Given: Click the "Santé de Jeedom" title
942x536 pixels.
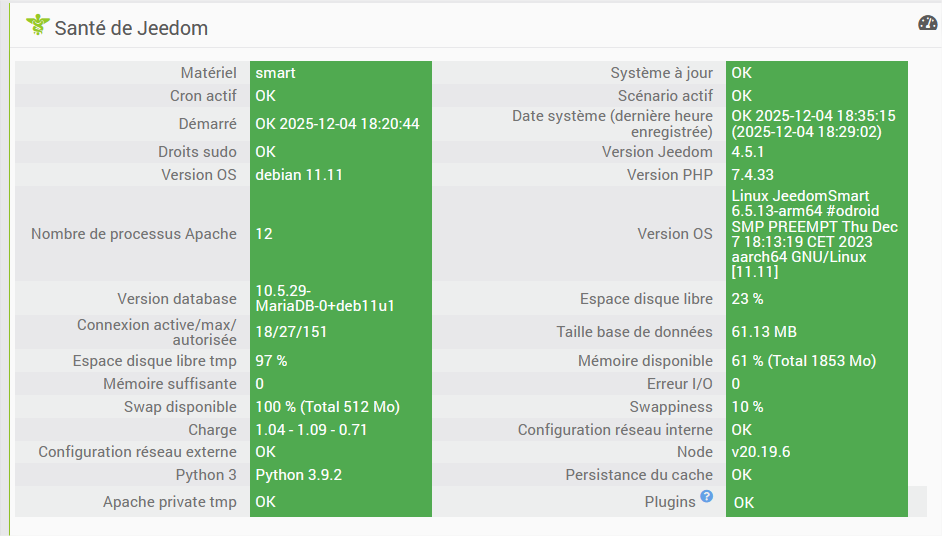Looking at the screenshot, I should 131,28.
